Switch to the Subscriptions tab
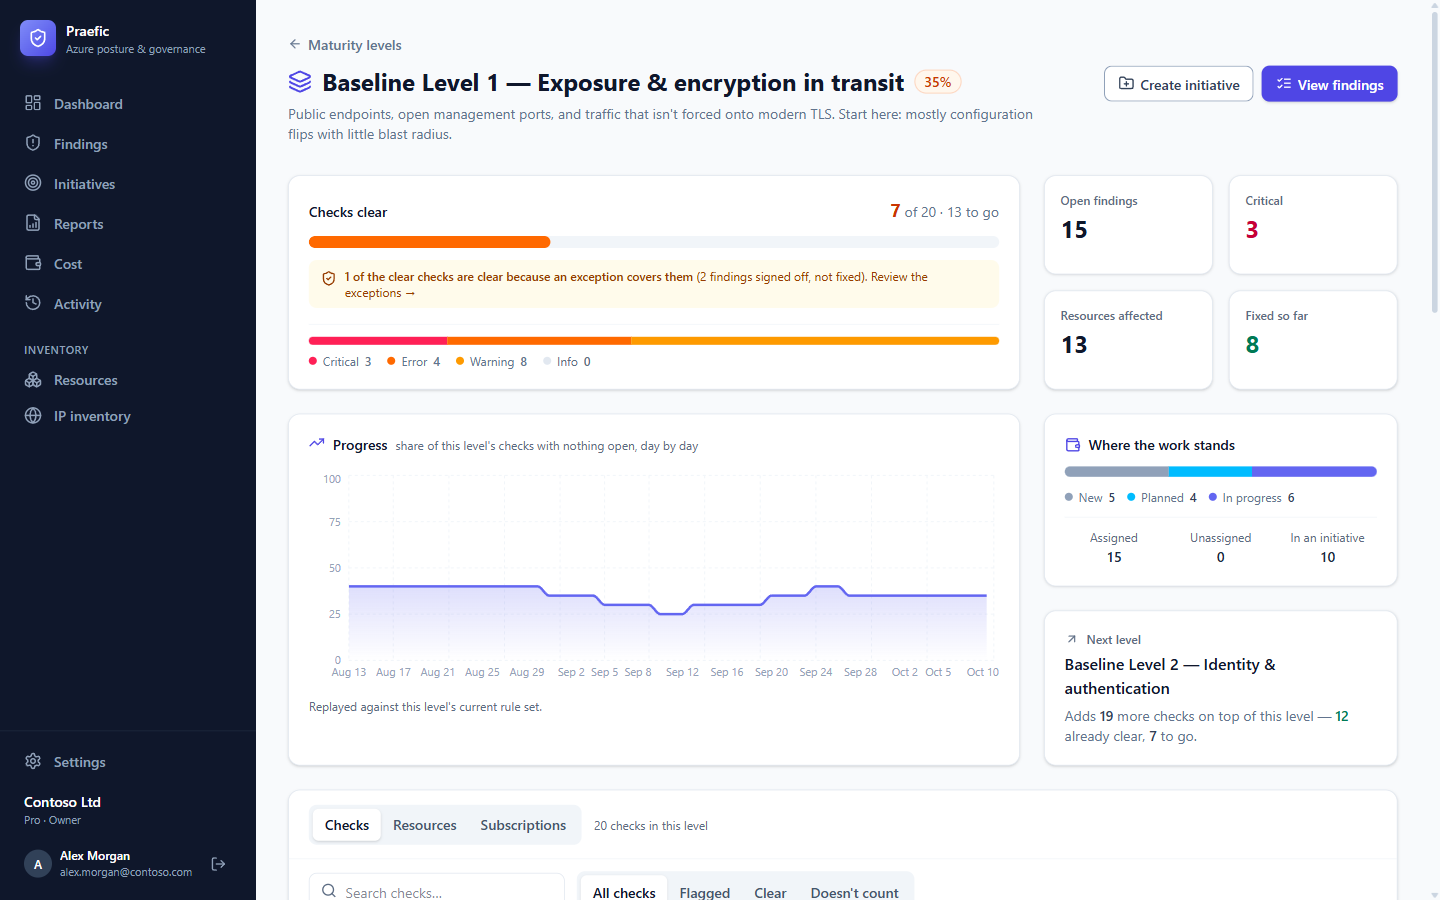1440x900 pixels. (x=523, y=825)
